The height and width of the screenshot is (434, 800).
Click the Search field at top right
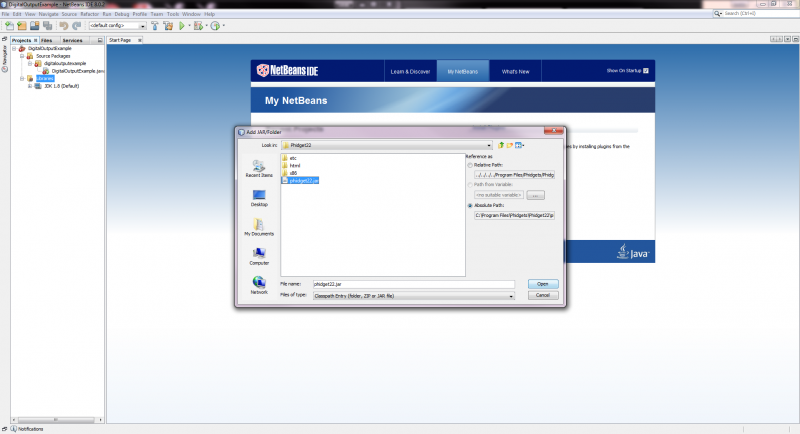pos(757,14)
